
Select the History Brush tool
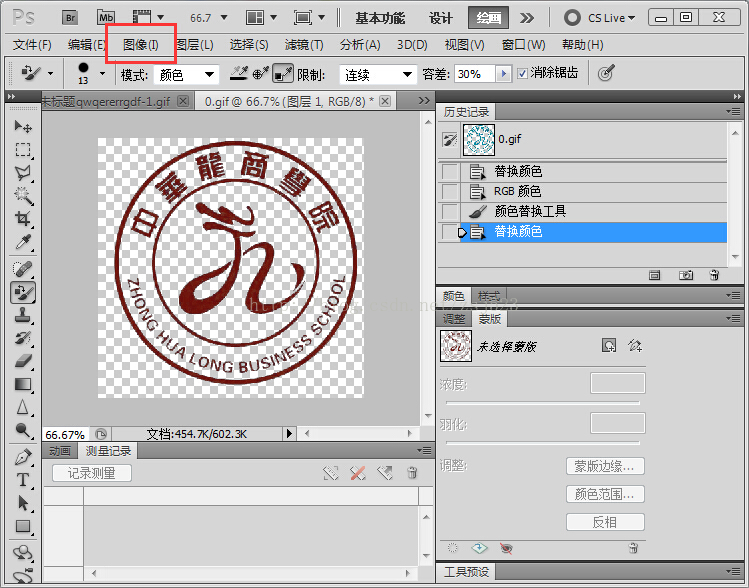(22, 338)
